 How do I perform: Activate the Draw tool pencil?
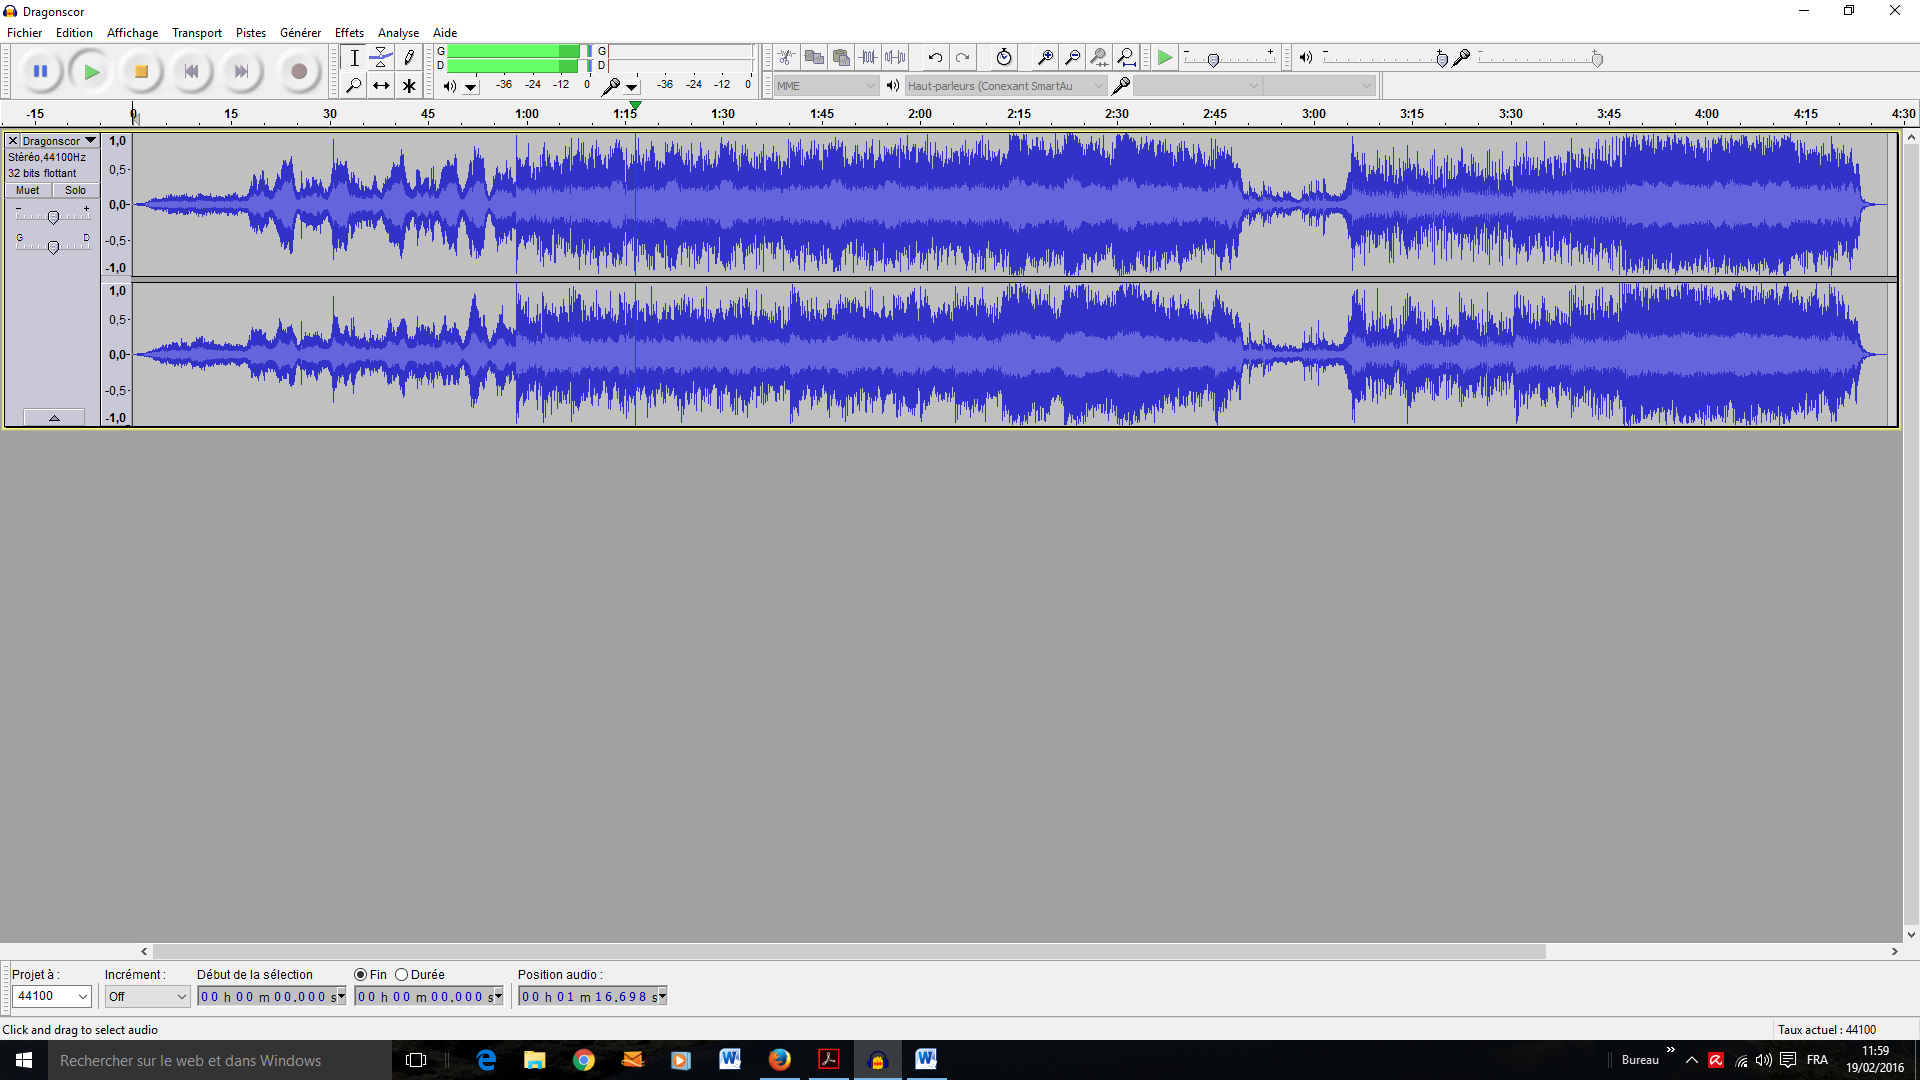(x=409, y=57)
